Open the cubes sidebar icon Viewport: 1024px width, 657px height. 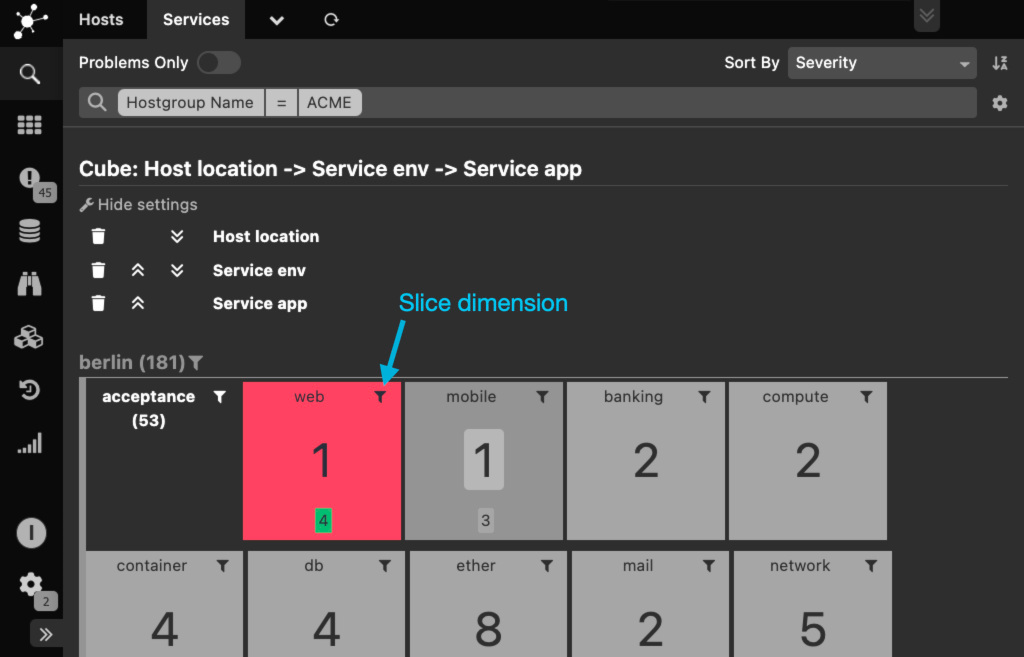[x=29, y=338]
